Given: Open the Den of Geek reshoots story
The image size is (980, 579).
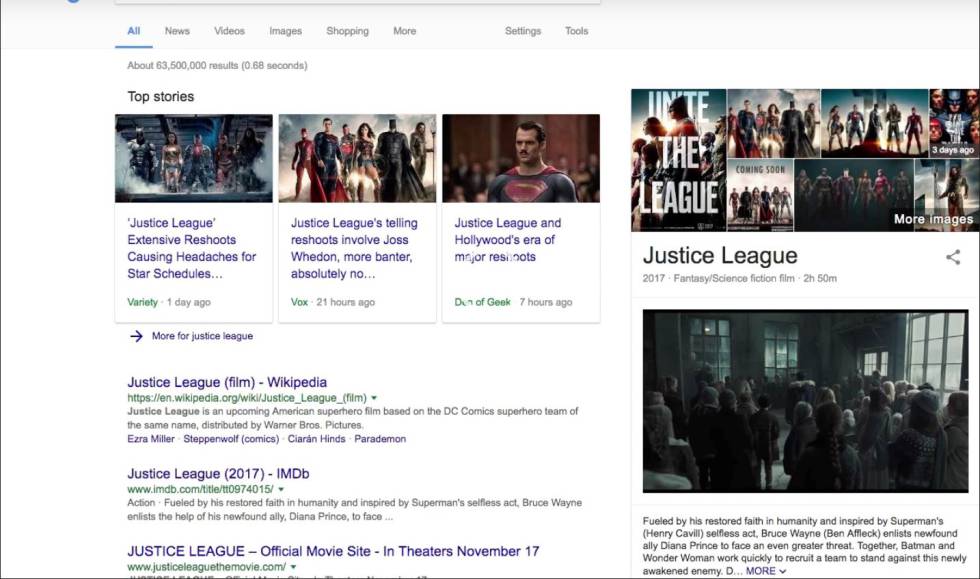Looking at the screenshot, I should pos(508,239).
